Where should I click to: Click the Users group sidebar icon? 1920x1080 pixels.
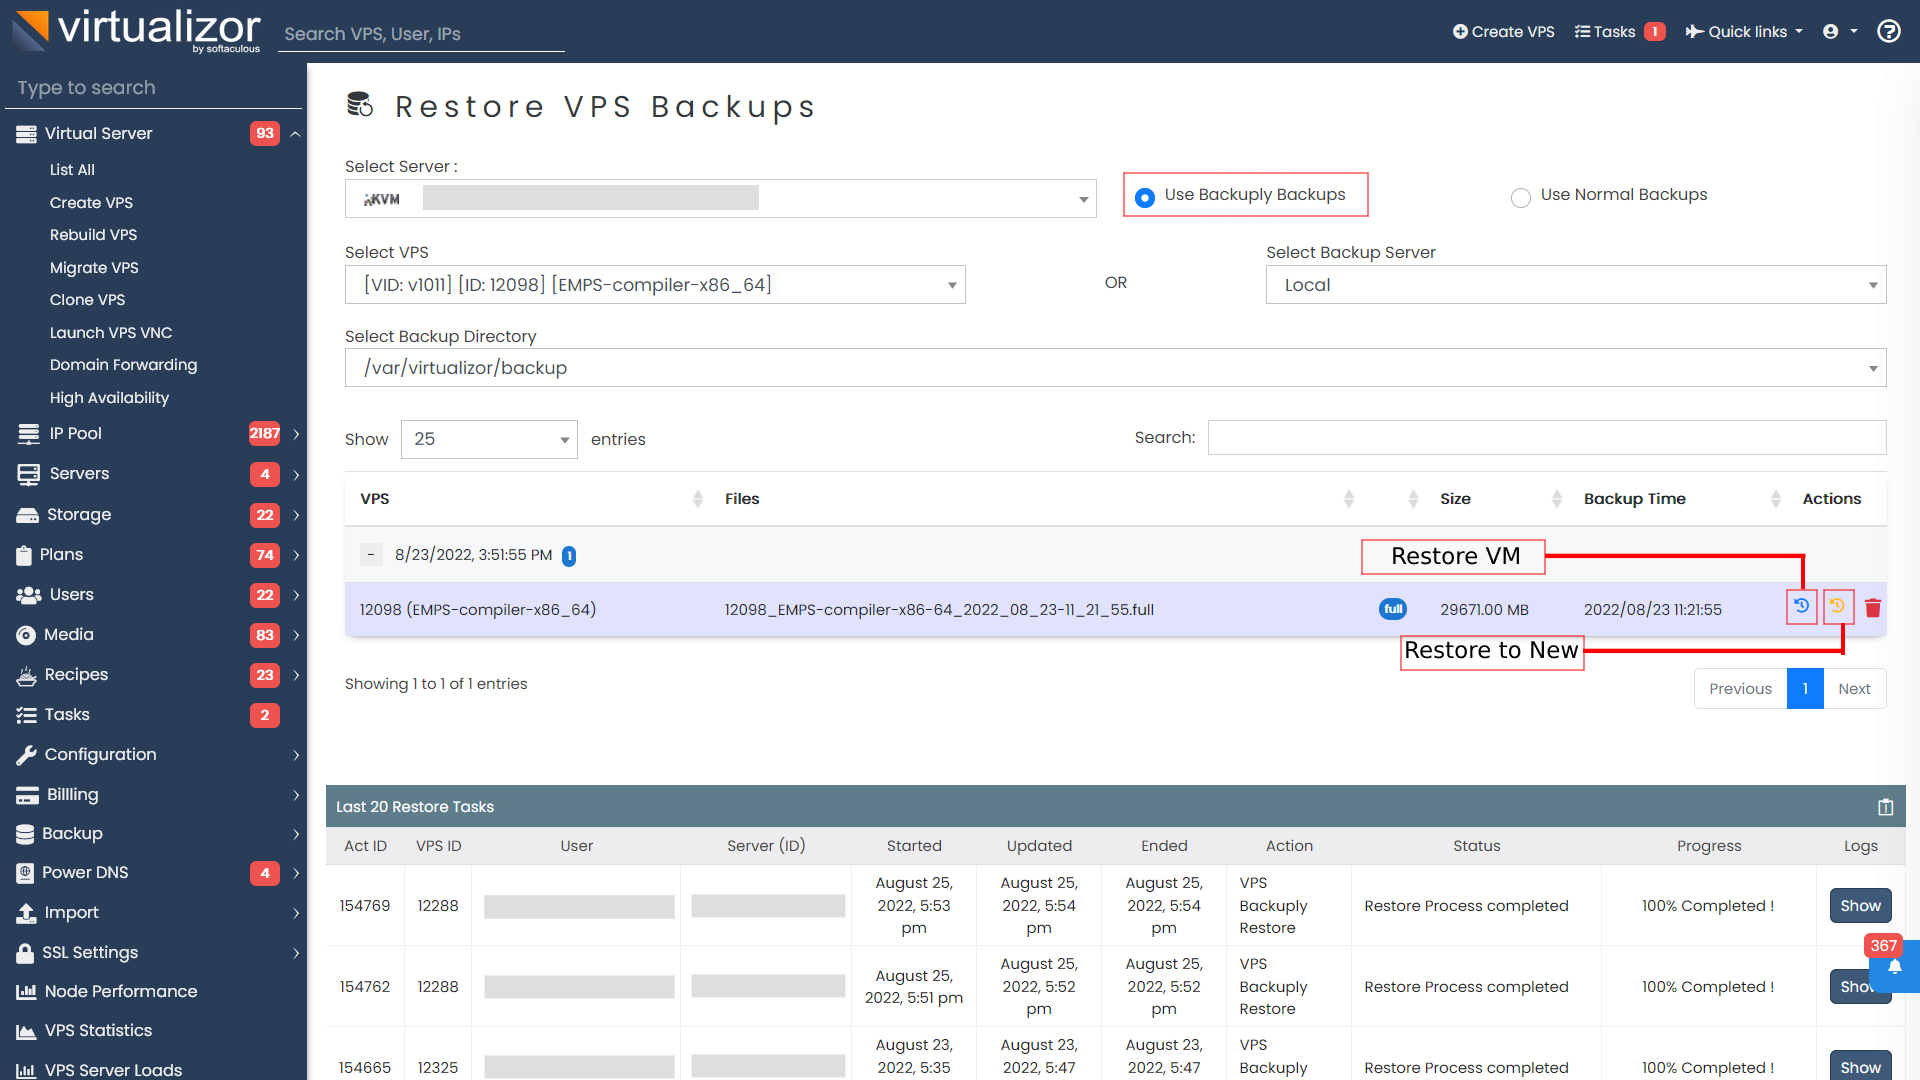coord(28,595)
